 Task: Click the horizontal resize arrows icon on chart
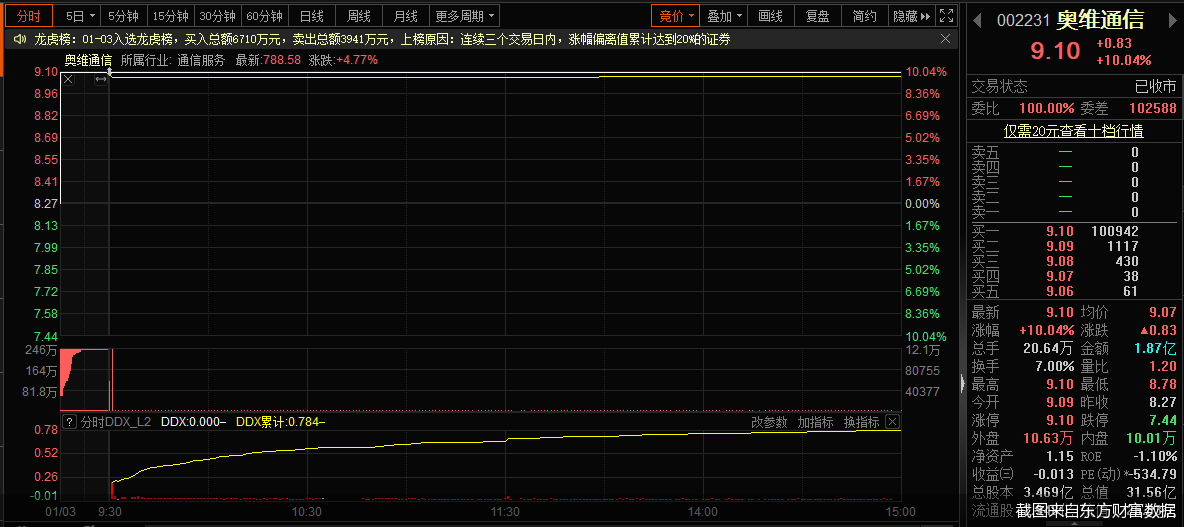pos(100,79)
